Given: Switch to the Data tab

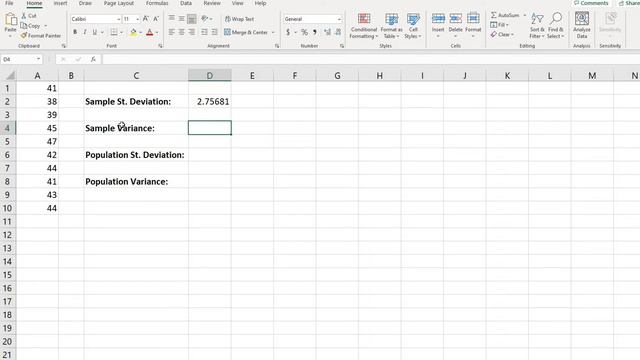Looking at the screenshot, I should pyautogui.click(x=186, y=3).
